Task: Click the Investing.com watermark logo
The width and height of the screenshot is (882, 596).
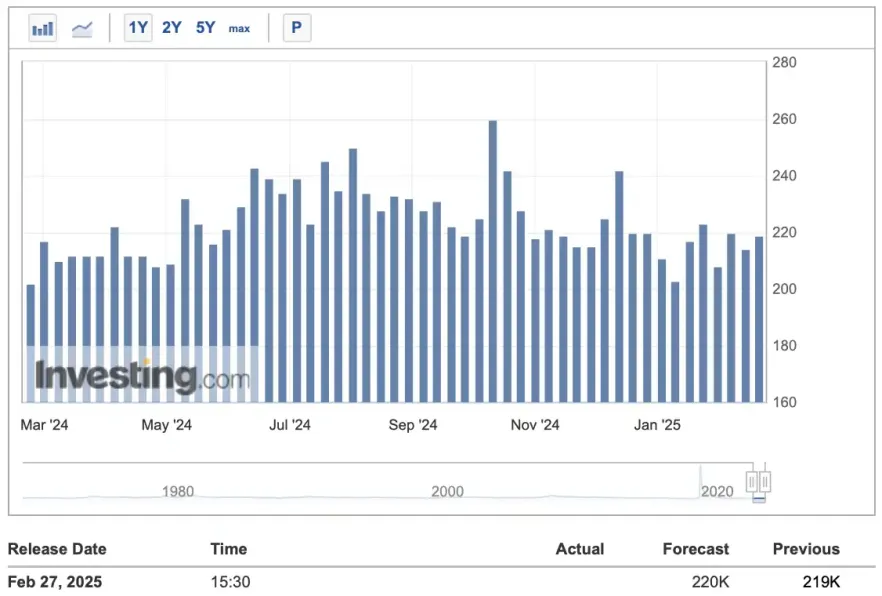Action: pyautogui.click(x=142, y=376)
